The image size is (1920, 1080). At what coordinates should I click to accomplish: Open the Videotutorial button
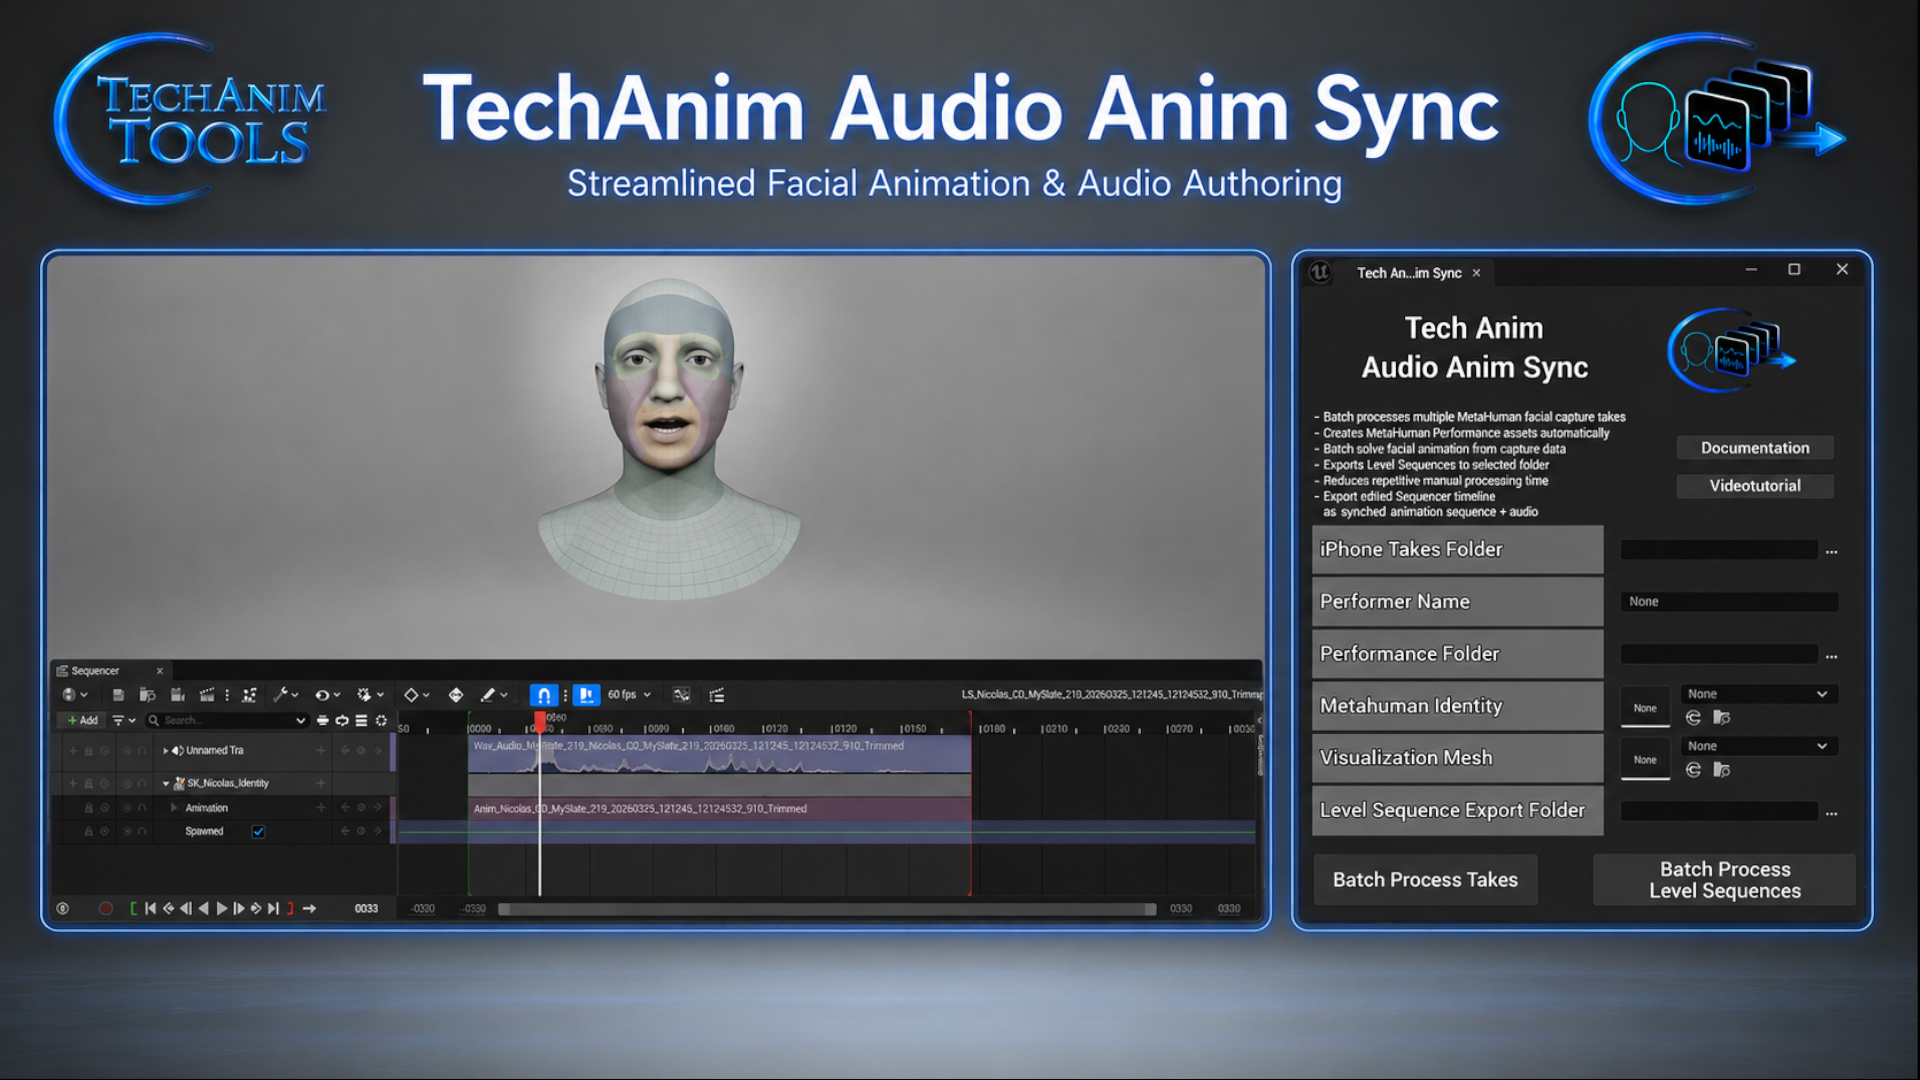[1755, 485]
